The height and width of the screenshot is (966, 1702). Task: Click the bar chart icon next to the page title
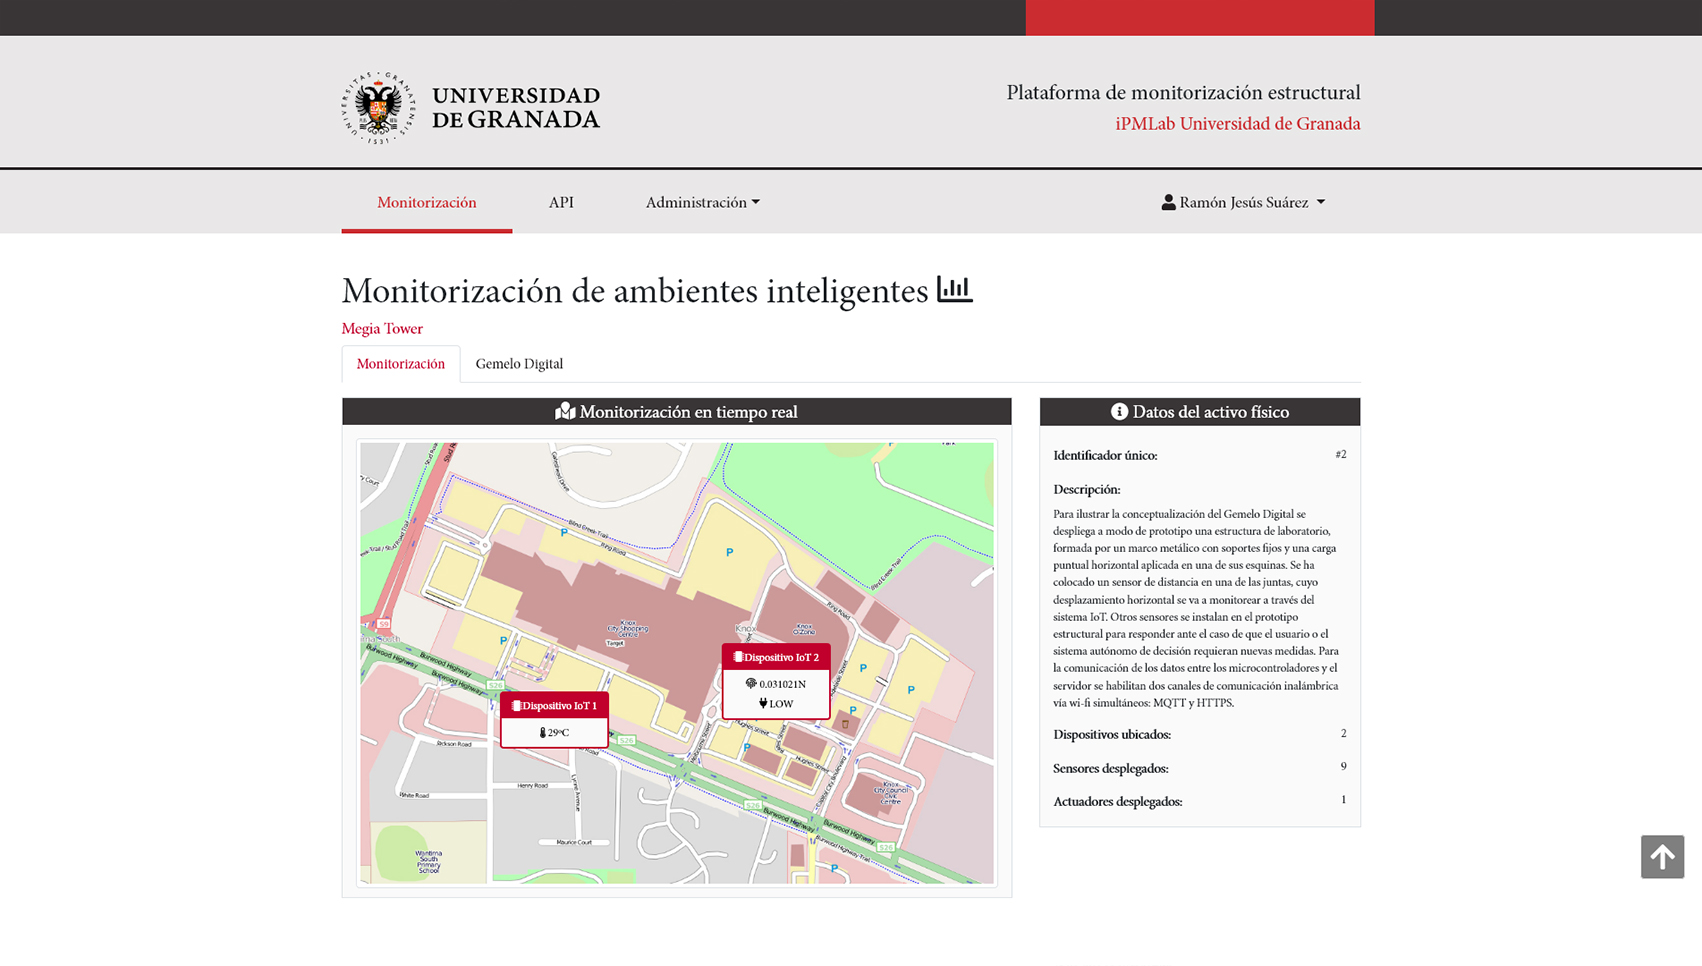(x=953, y=290)
